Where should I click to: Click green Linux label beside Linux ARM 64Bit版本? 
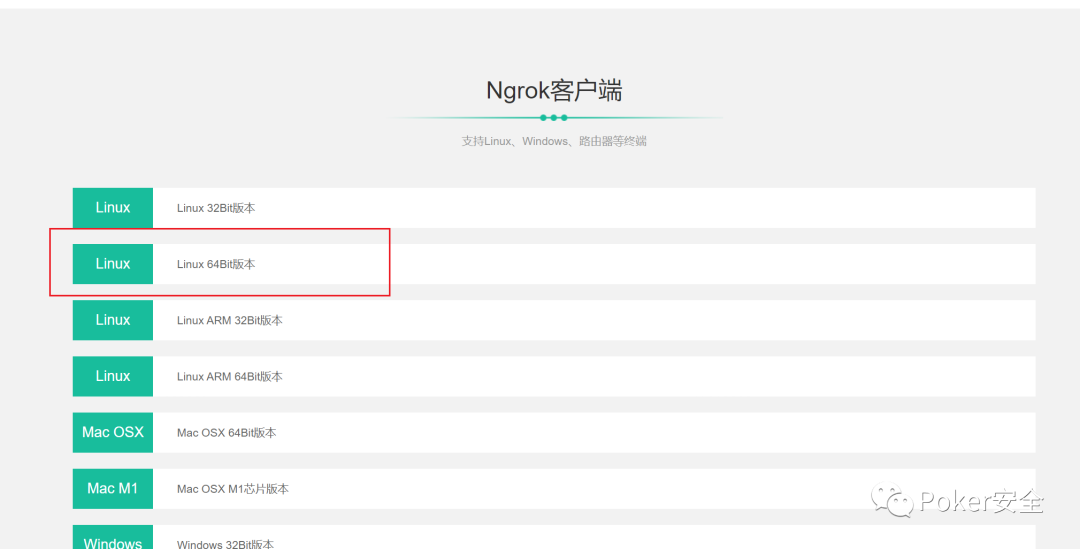tap(113, 377)
